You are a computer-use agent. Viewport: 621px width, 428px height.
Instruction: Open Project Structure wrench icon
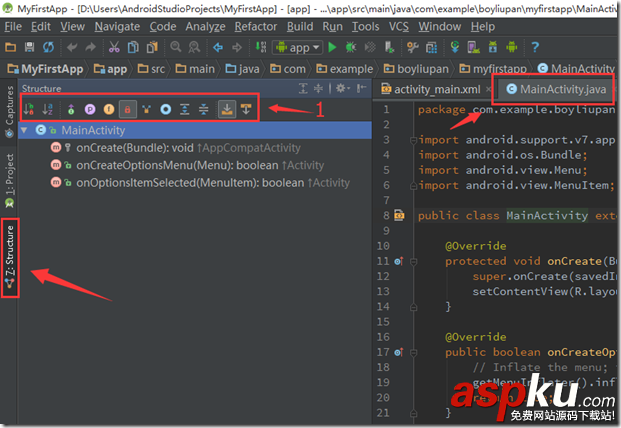[413, 48]
